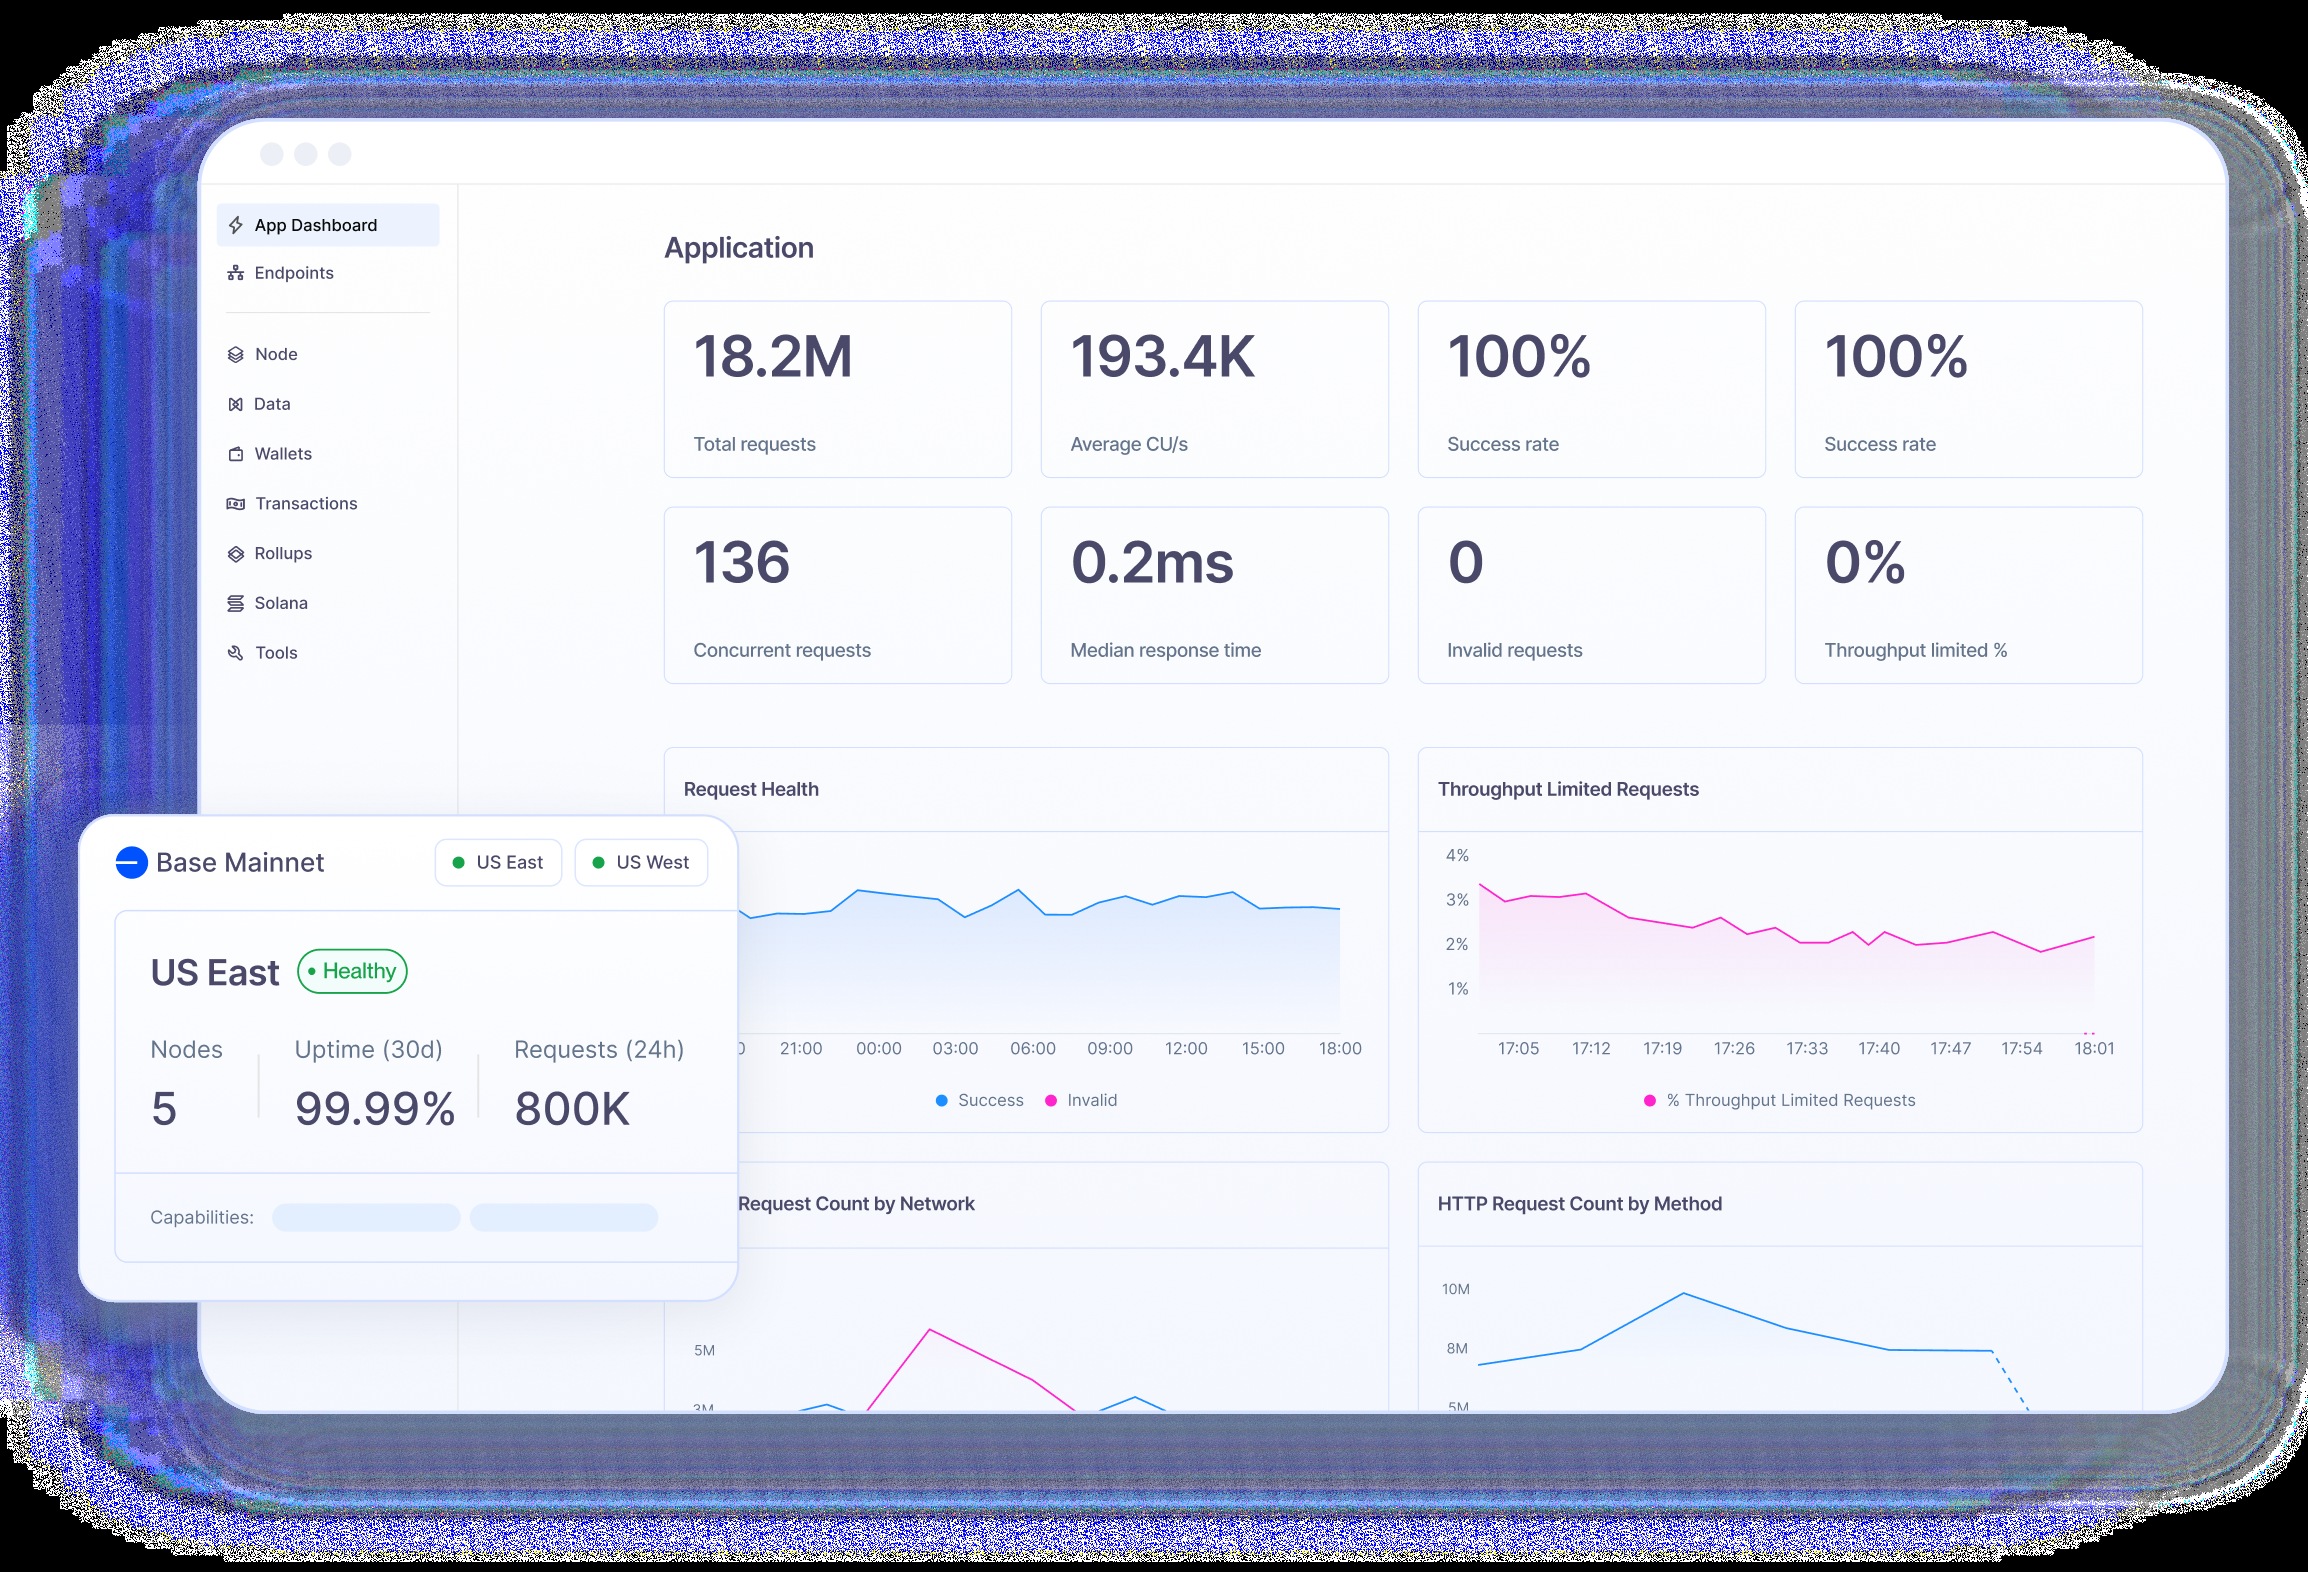Viewport: 2308px width, 1572px height.
Task: Open App Dashboard in the sidebar
Action: click(328, 225)
